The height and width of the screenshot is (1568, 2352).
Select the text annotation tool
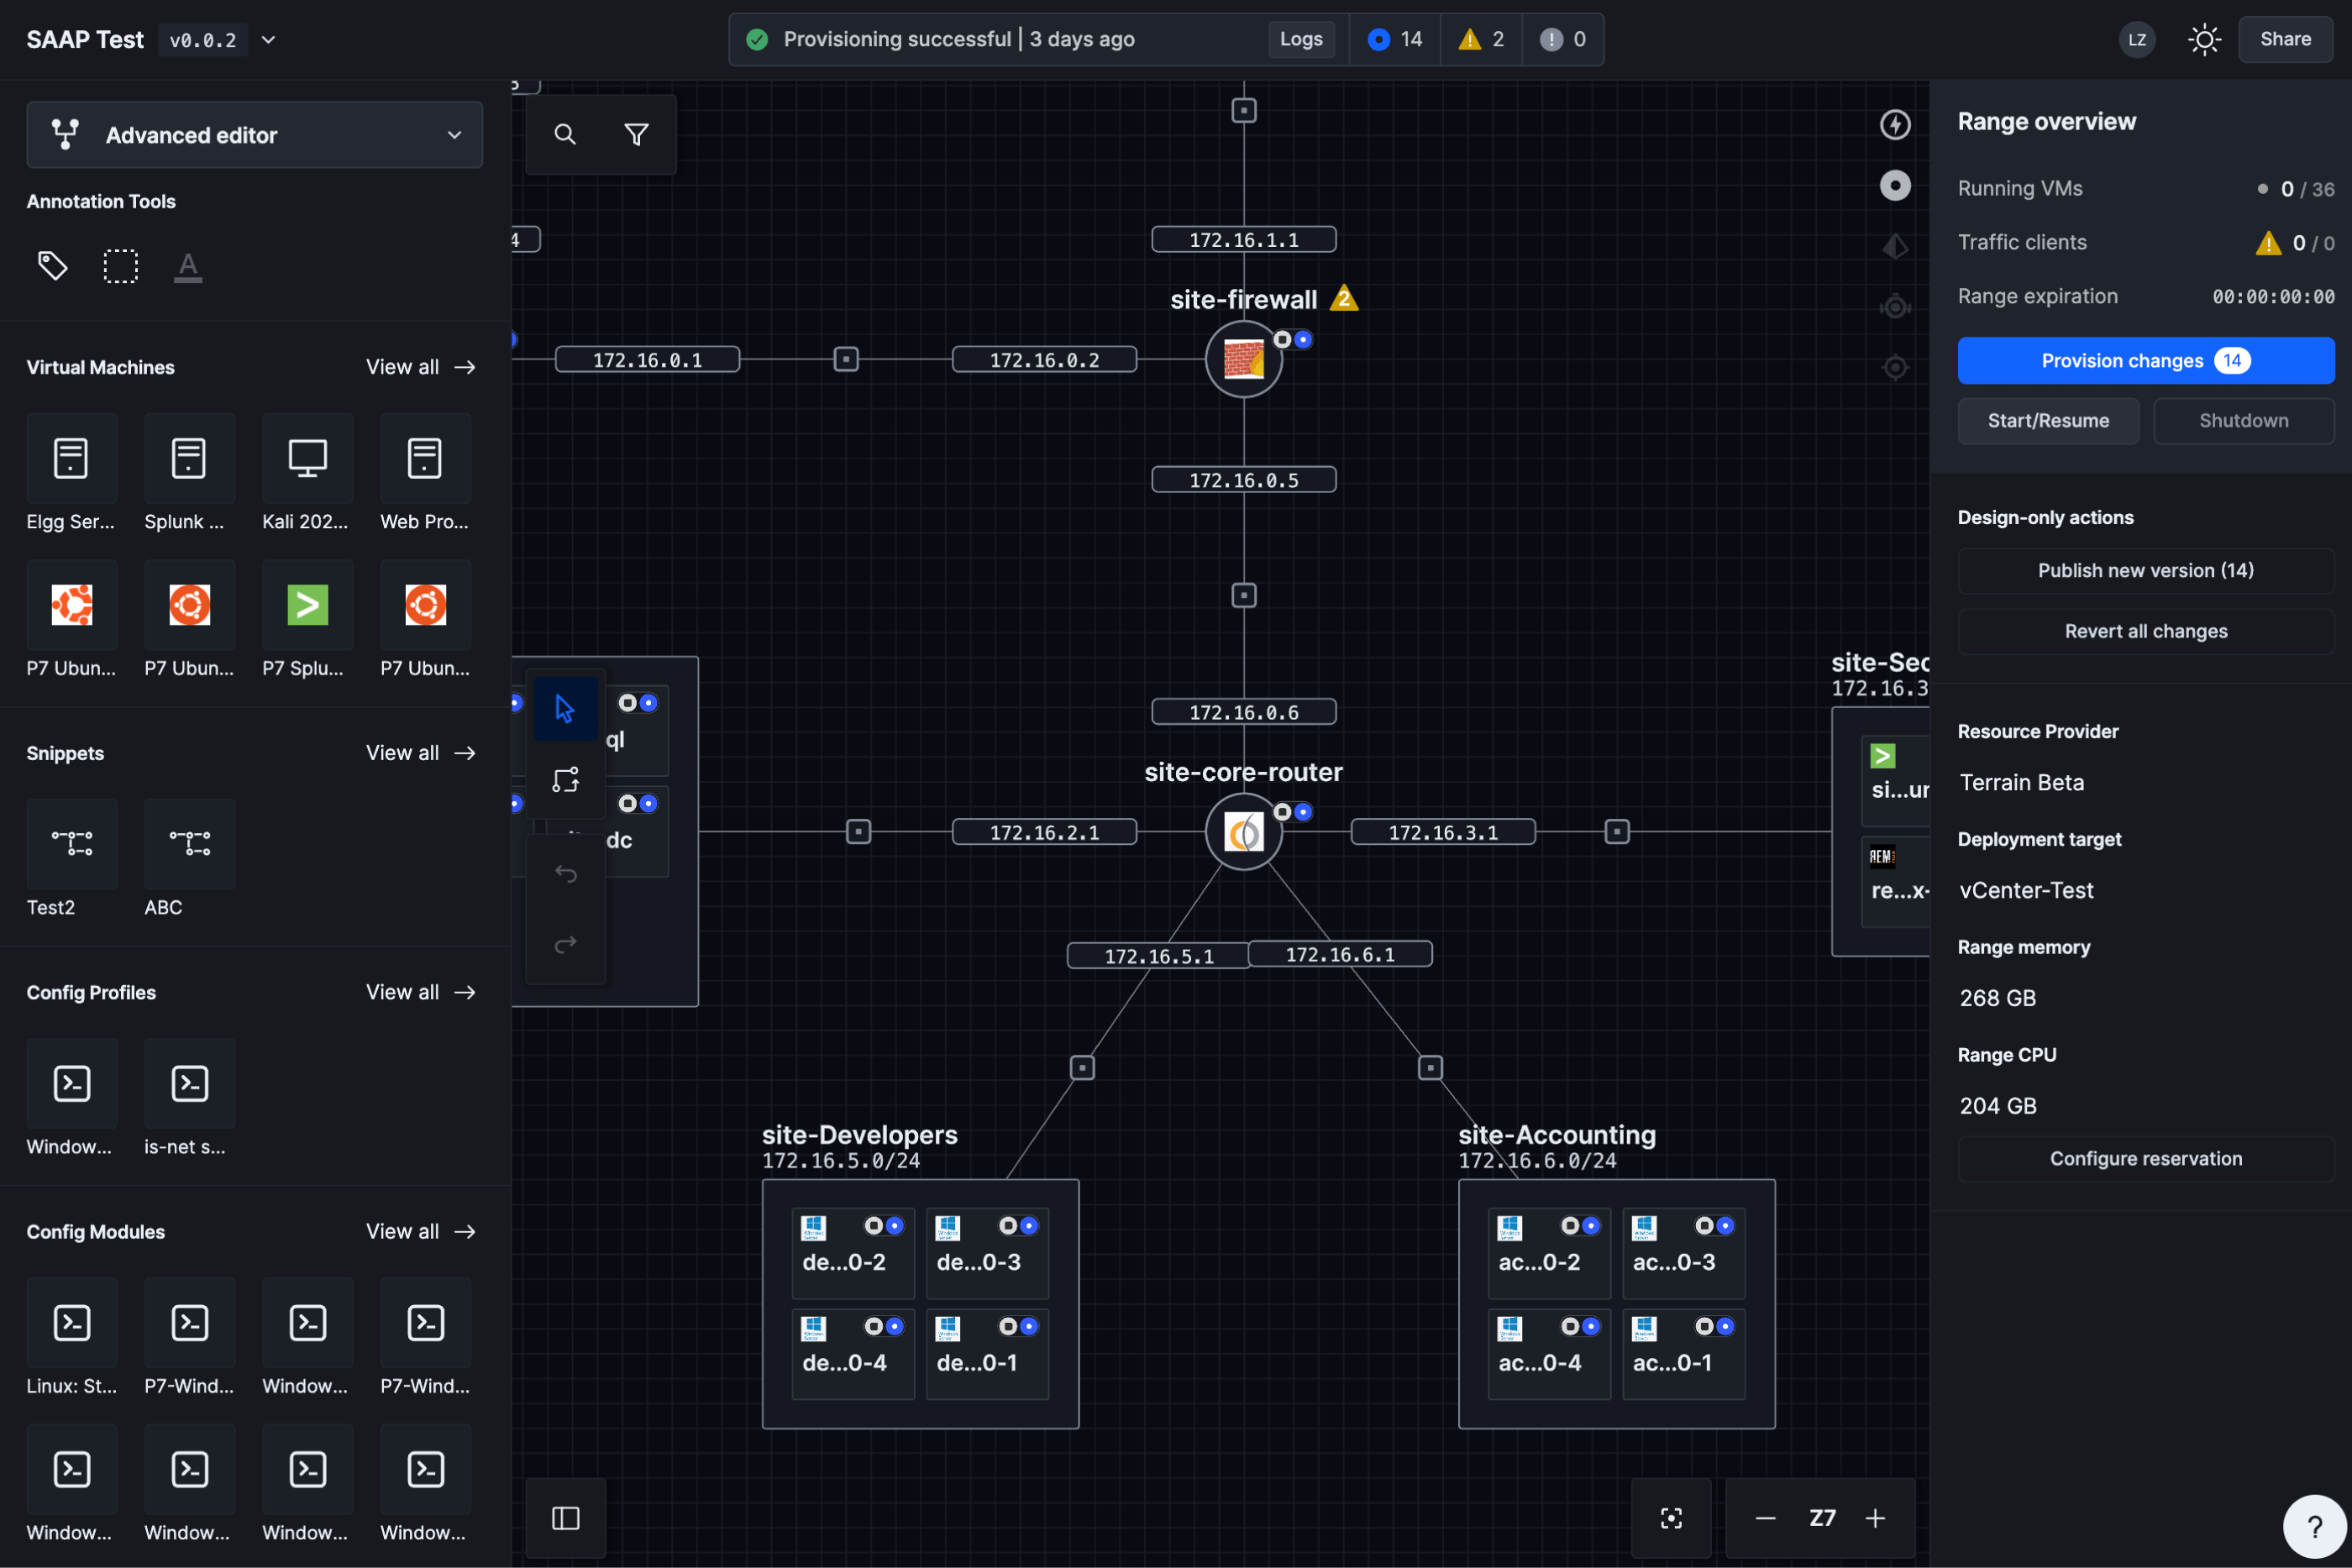(x=188, y=266)
